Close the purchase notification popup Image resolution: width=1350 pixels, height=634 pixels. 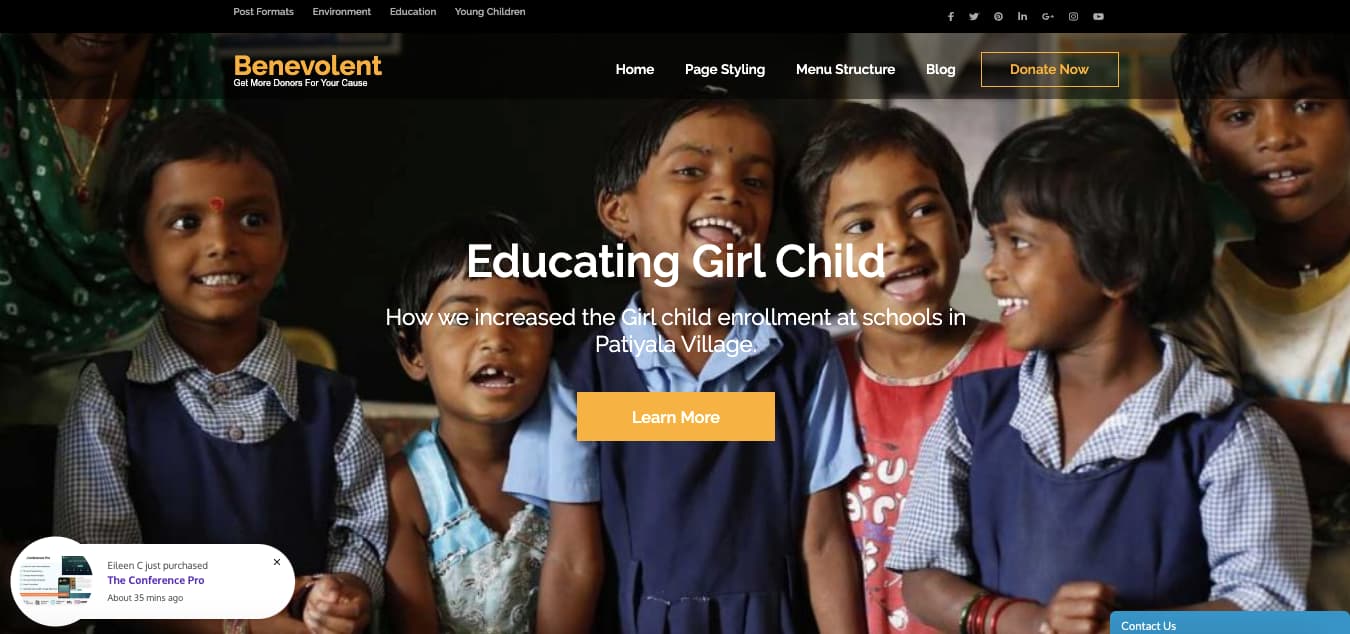[x=277, y=562]
